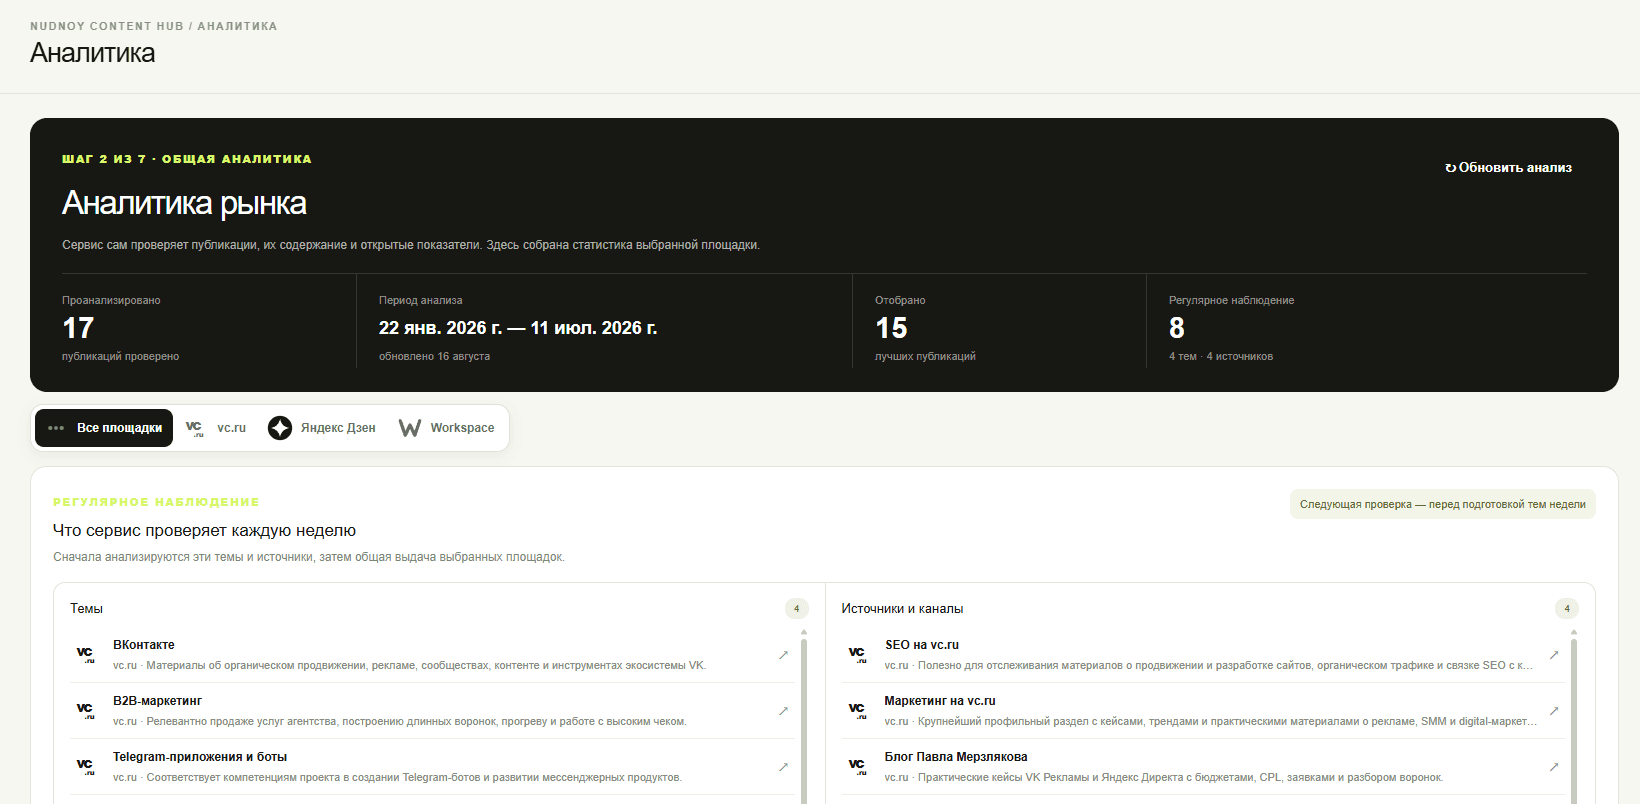
Task: Click the обновлено 16 августа note
Action: [434, 356]
